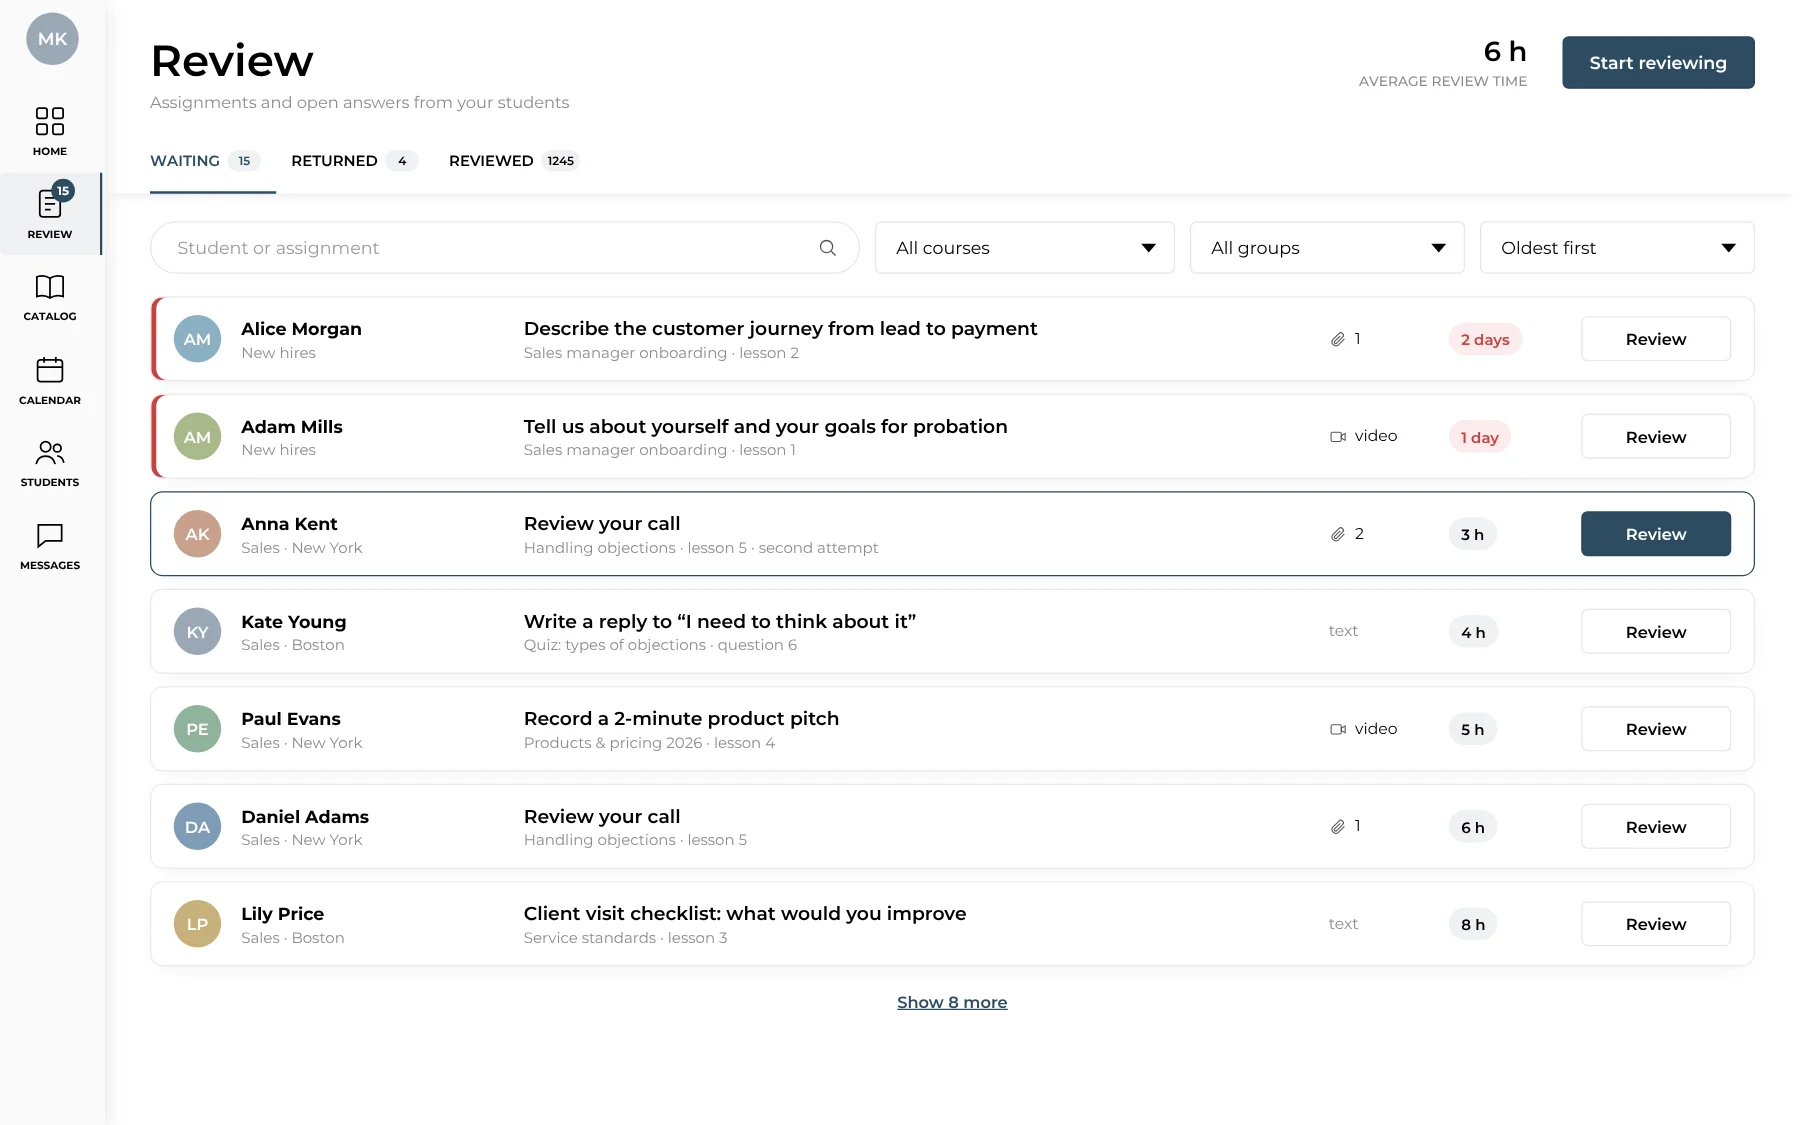This screenshot has height=1125, width=1800.
Task: Switch to the Waiting tab
Action: (x=205, y=161)
